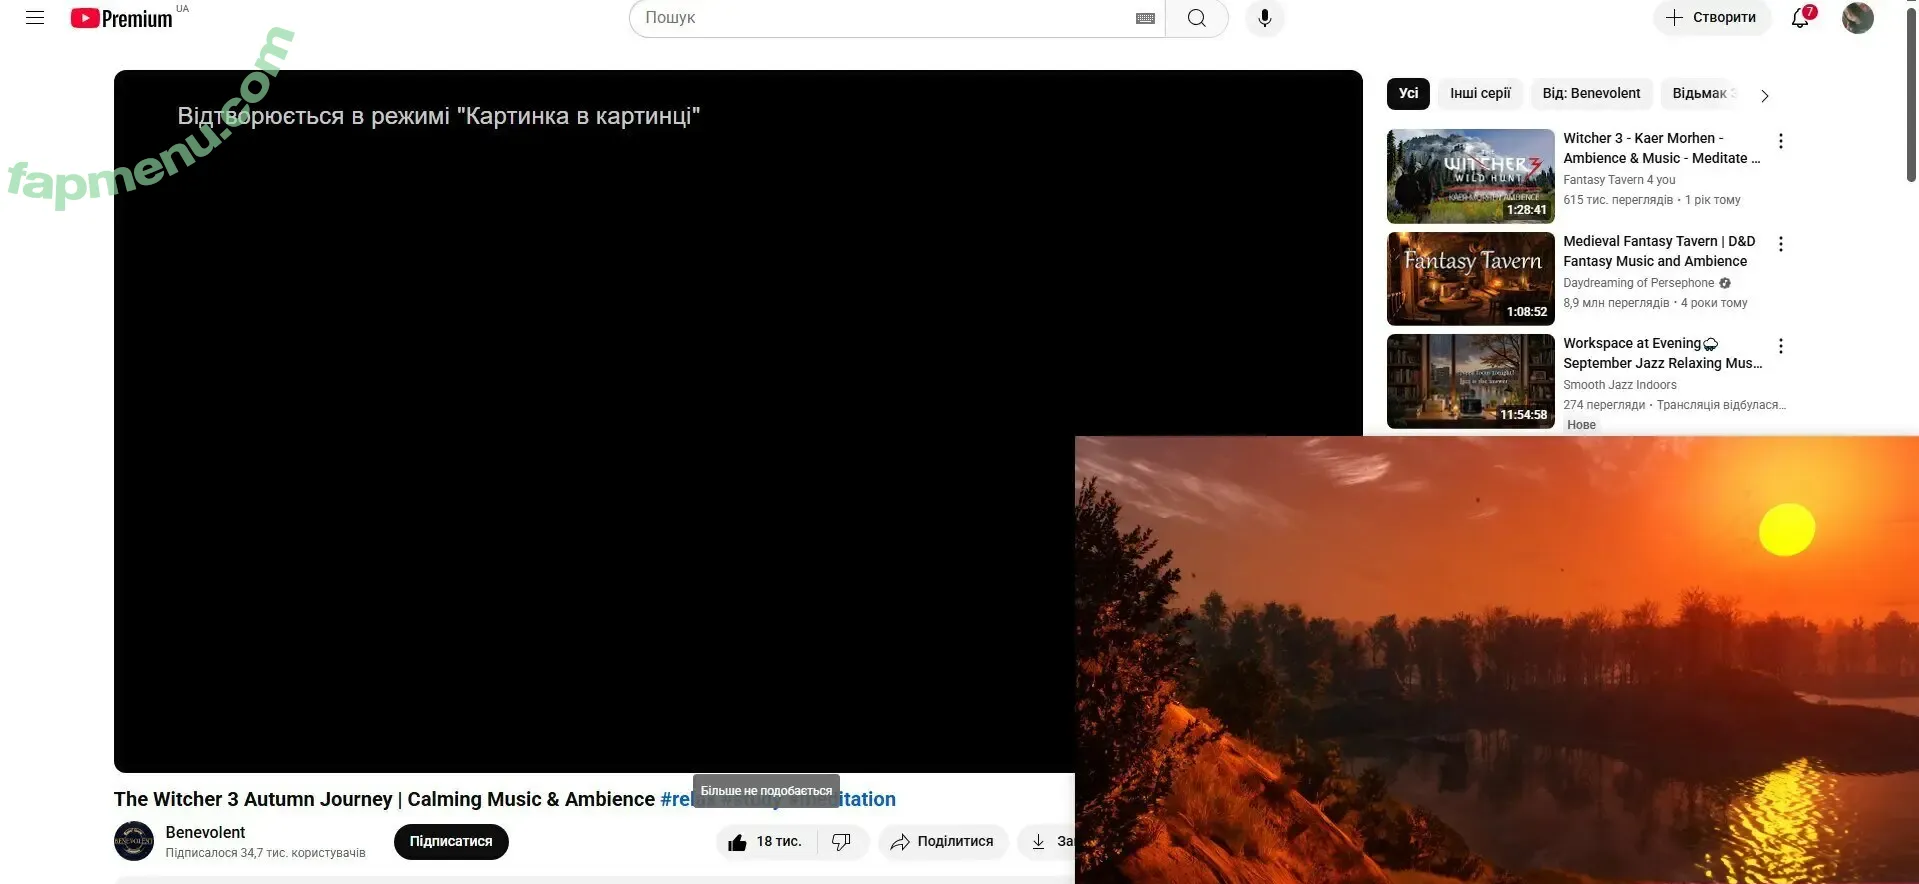
Task: Open options for Medieval Fantasy Tavern video
Action: point(1780,244)
